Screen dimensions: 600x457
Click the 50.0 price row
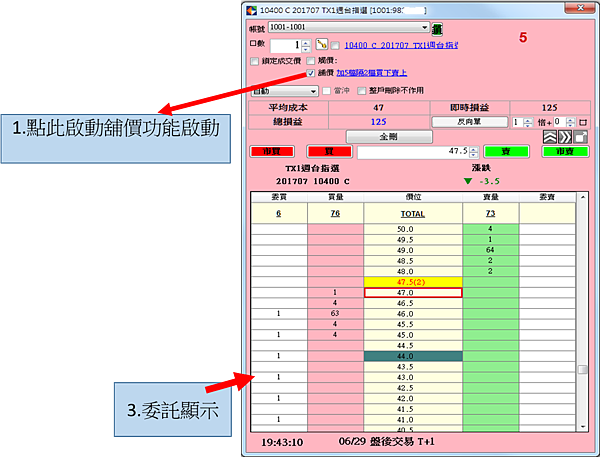coord(413,229)
